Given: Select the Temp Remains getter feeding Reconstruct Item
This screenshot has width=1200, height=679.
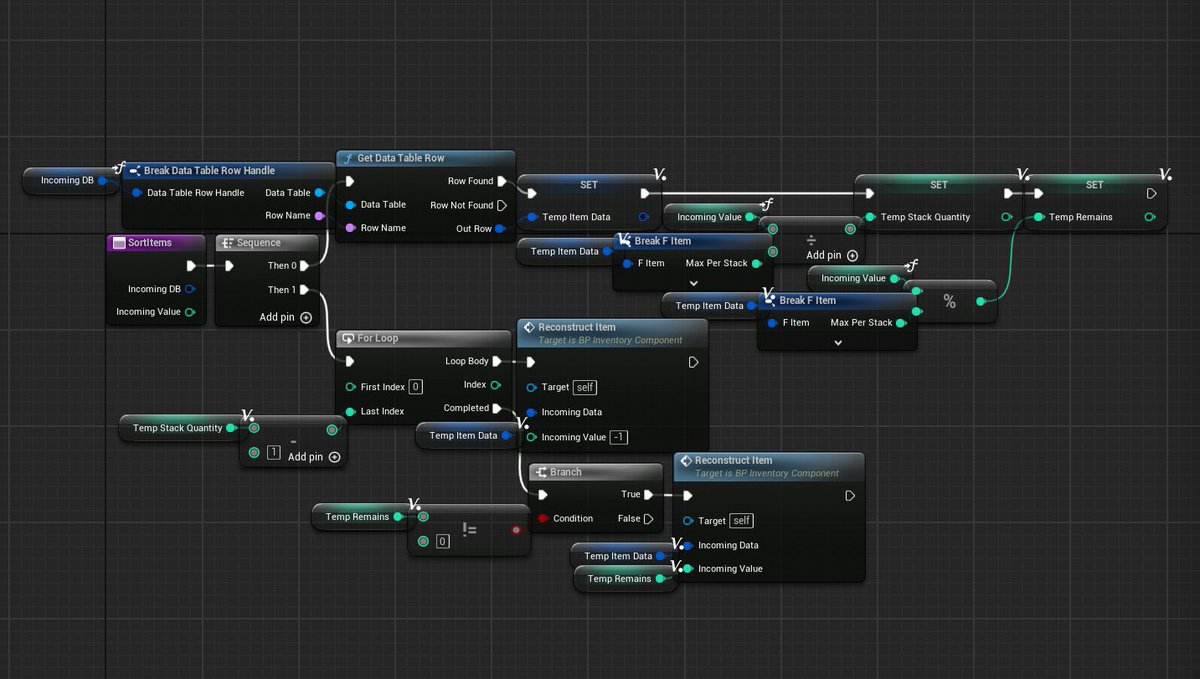Looking at the screenshot, I should [626, 579].
